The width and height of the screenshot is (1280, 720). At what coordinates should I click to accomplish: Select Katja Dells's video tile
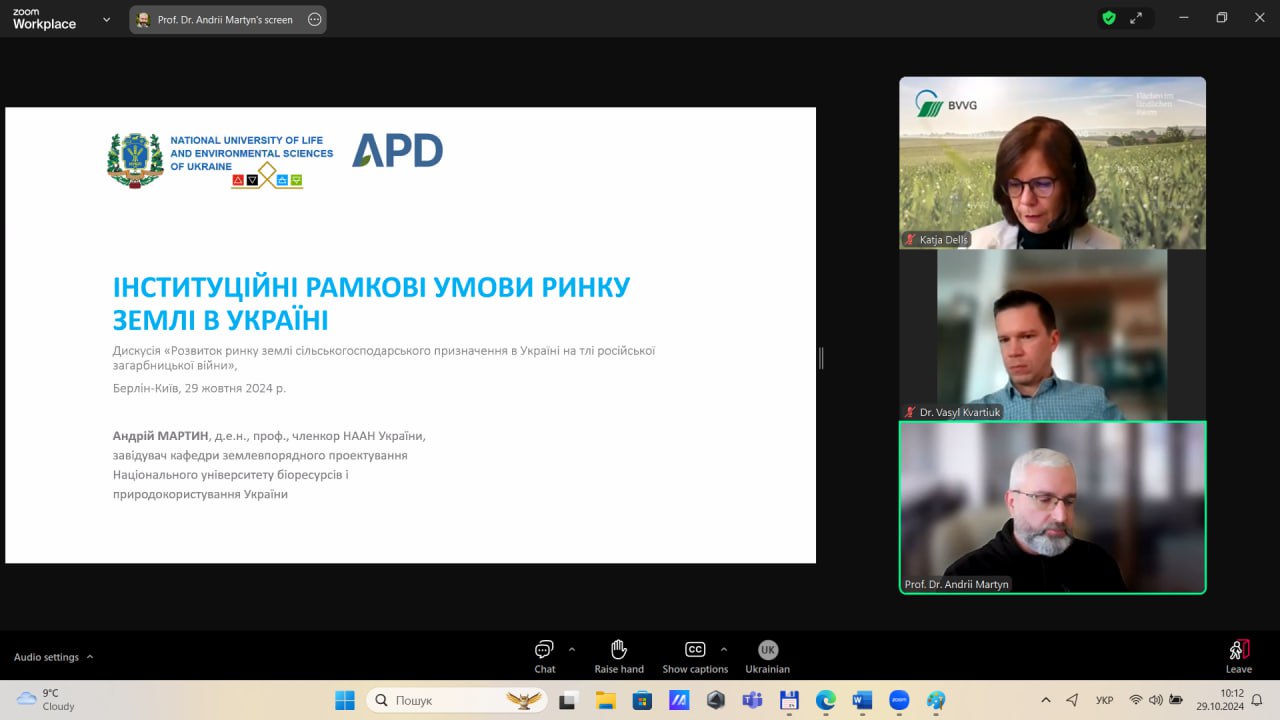coord(1052,162)
